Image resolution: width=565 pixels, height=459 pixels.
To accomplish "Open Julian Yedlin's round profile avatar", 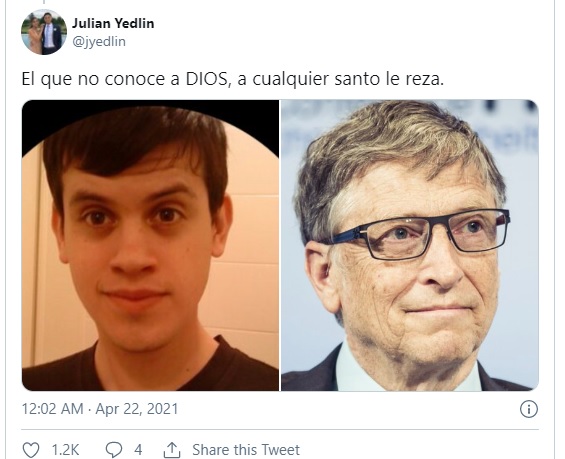I will [x=44, y=32].
